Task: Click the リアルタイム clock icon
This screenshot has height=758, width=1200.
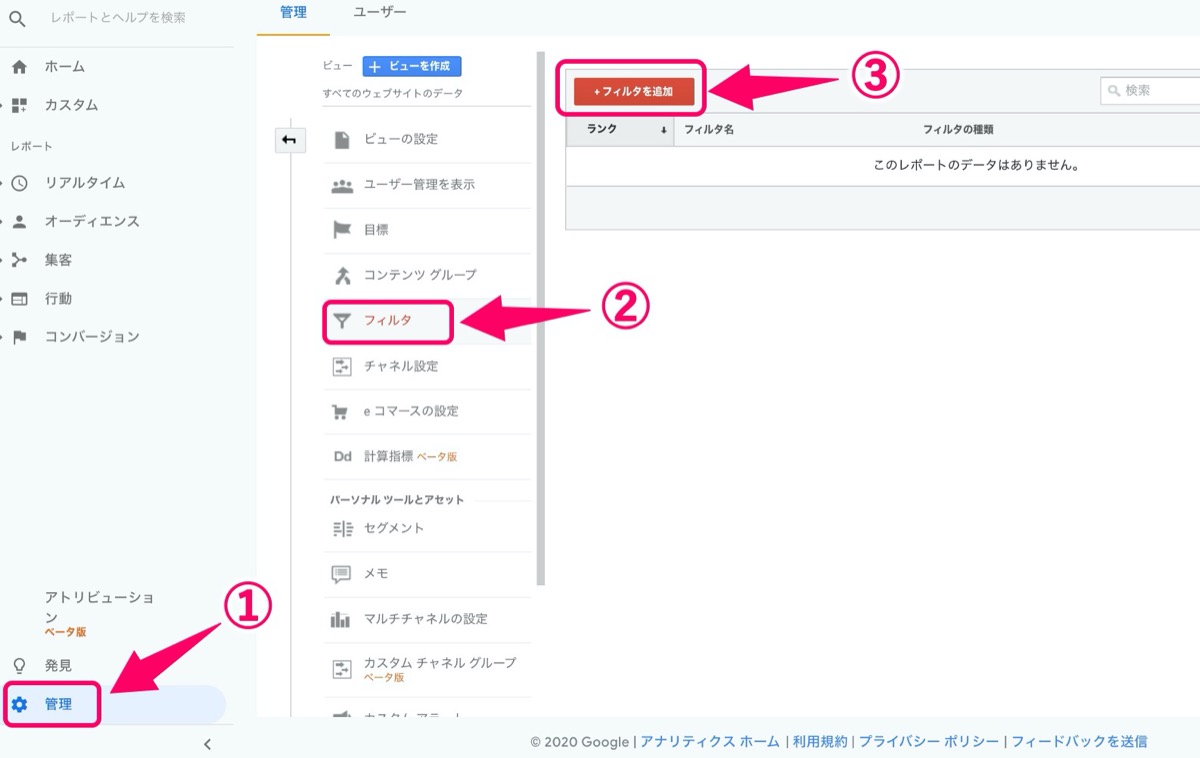Action: 19,183
